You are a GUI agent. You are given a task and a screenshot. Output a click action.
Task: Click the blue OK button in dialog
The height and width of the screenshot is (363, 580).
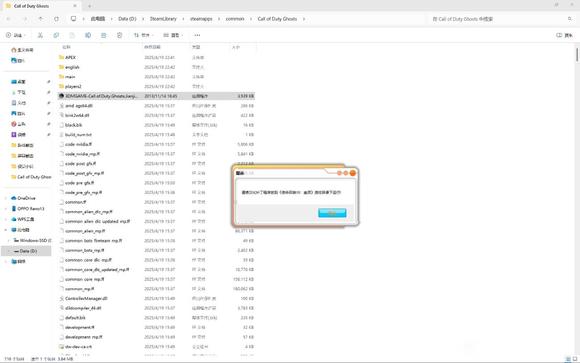[x=332, y=213]
